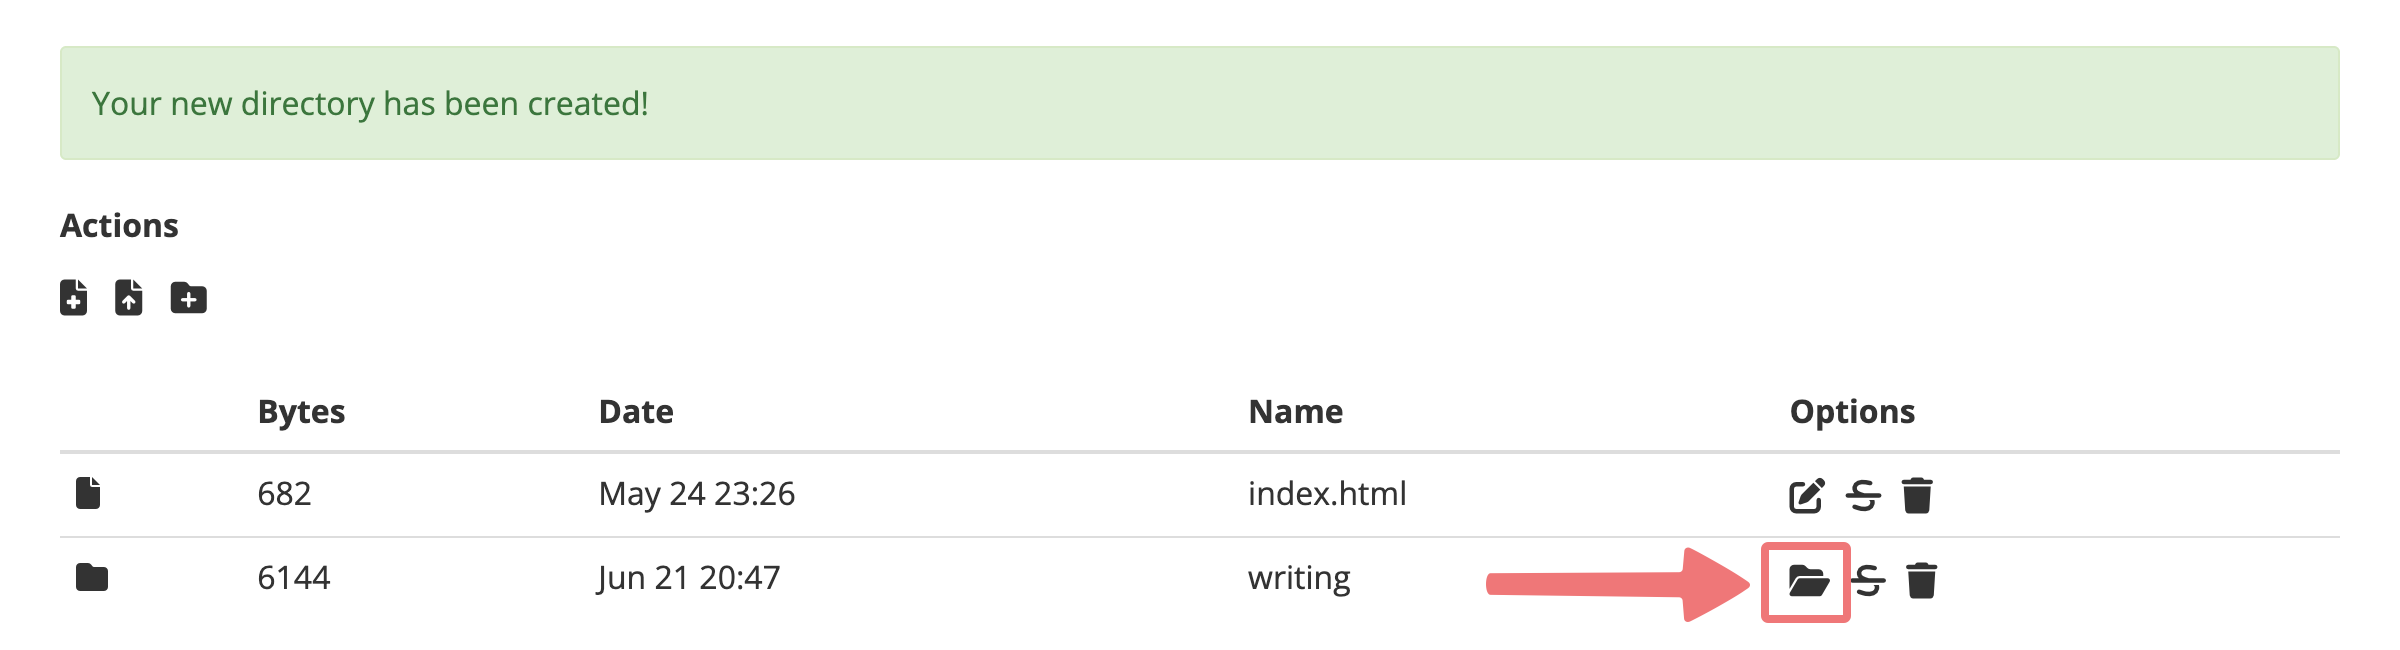This screenshot has width=2400, height=650.
Task: Select the index.html file name
Action: pyautogui.click(x=1327, y=493)
